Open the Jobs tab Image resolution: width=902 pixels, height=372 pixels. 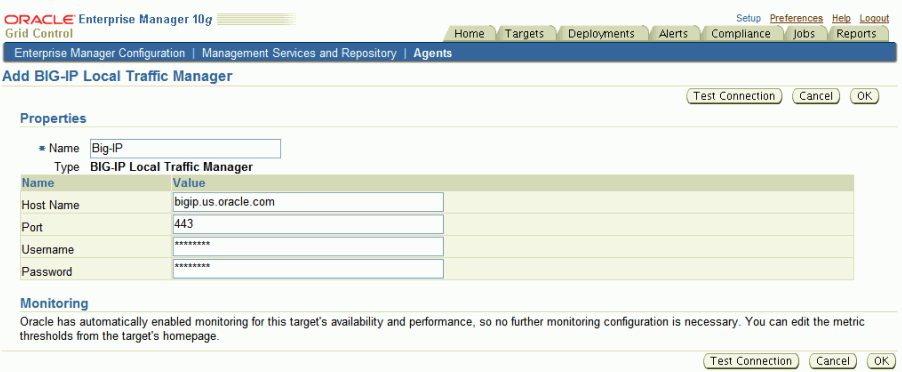804,33
